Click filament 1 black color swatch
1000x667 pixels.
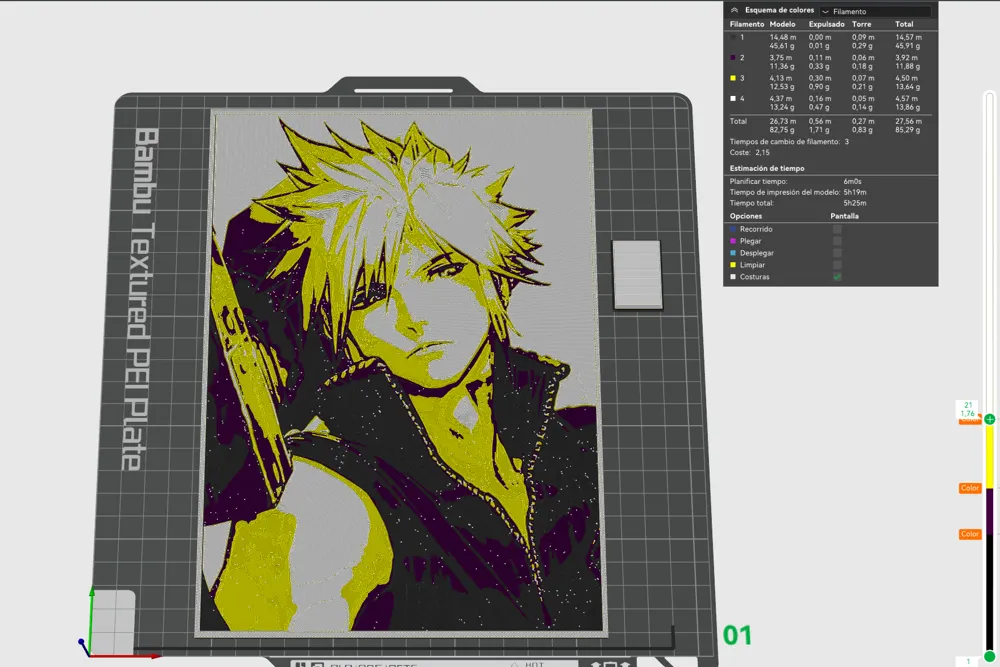[x=733, y=37]
